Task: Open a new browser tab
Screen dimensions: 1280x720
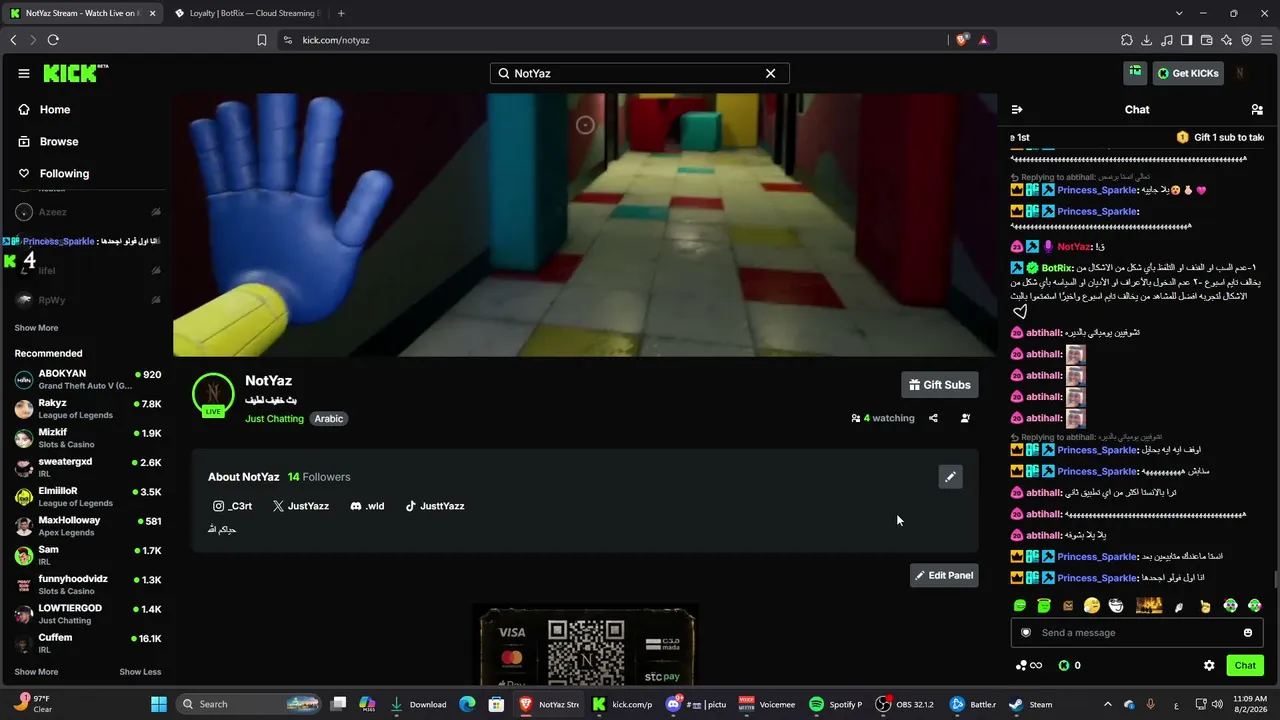Action: [341, 13]
